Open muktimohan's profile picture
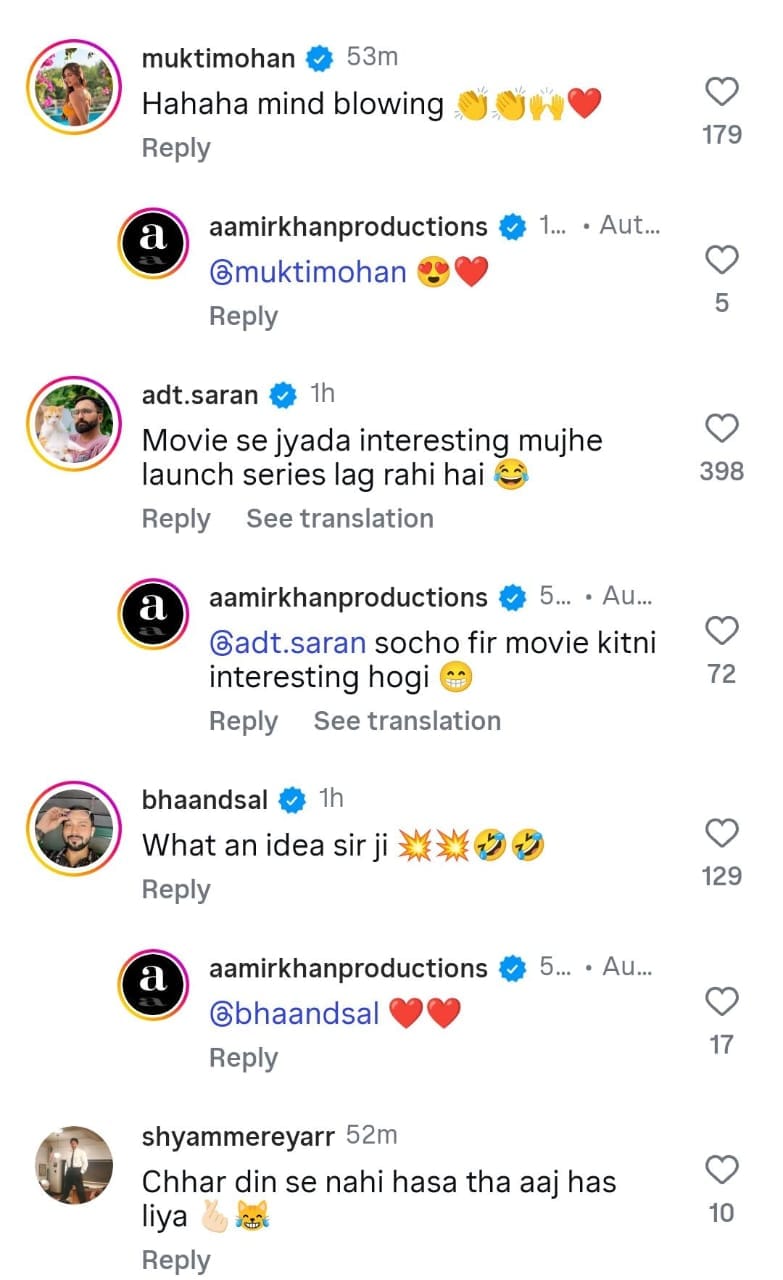 [72, 87]
